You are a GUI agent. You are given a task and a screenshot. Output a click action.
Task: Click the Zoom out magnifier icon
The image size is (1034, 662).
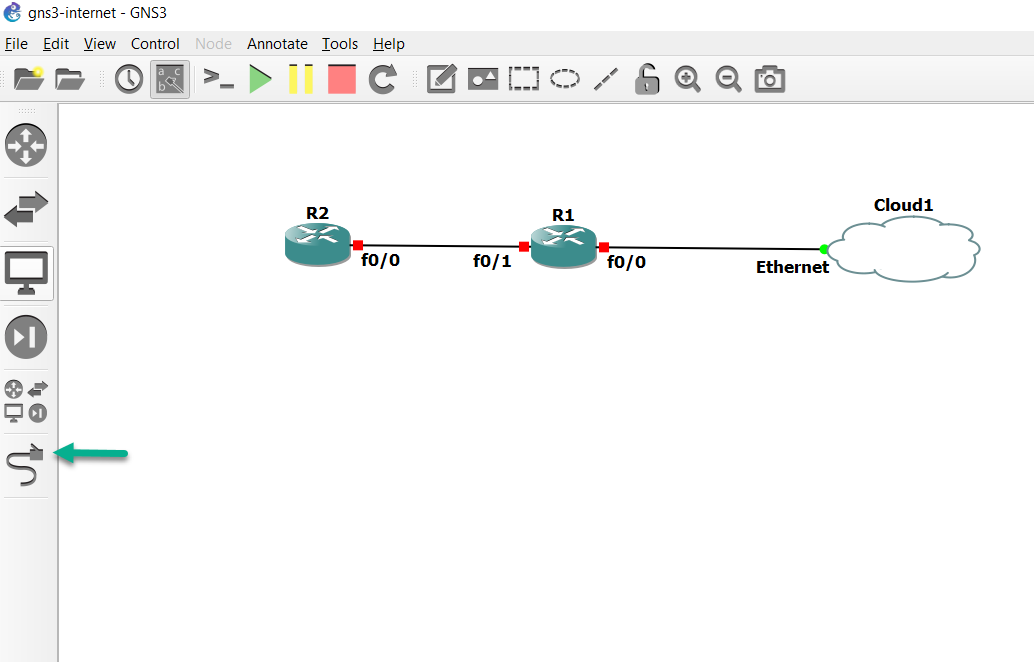728,79
